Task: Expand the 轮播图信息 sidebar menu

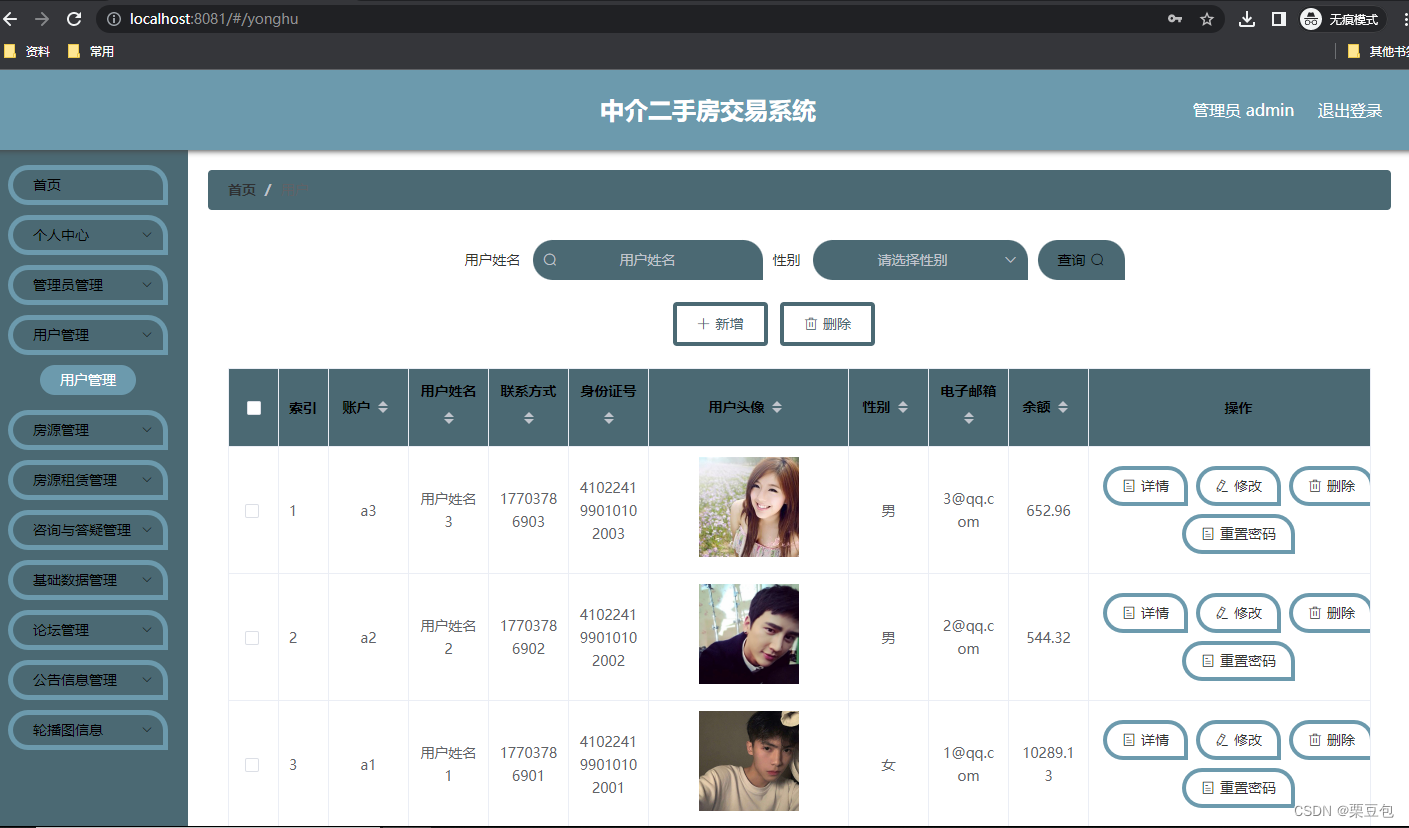Action: [x=88, y=730]
